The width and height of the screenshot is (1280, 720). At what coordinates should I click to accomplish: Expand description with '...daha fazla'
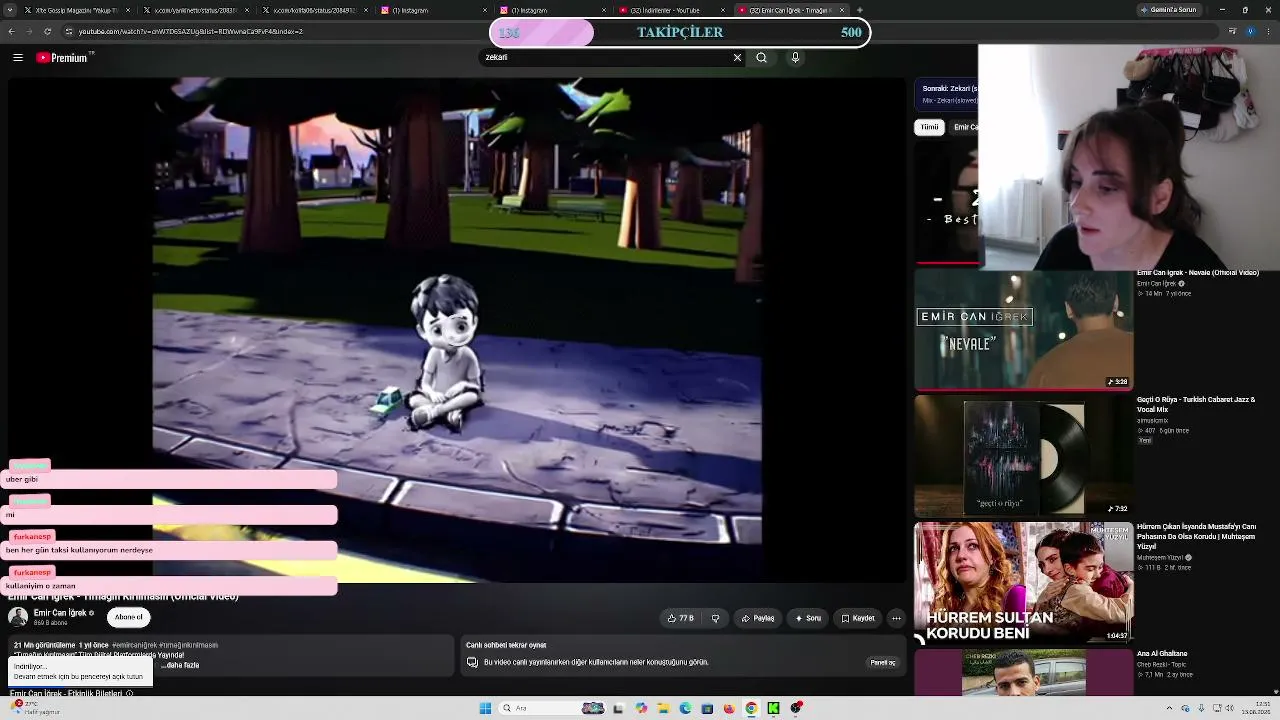point(181,665)
